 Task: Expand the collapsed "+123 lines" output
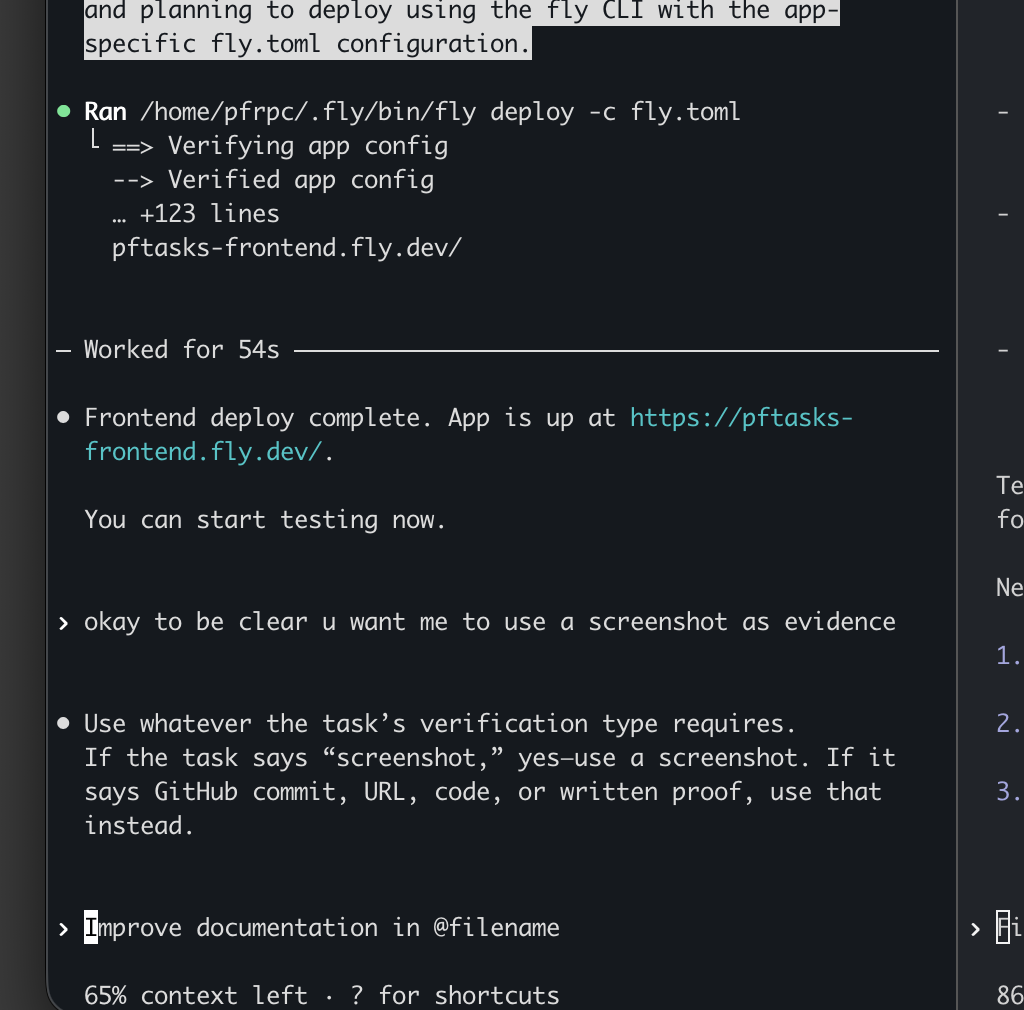pos(196,213)
